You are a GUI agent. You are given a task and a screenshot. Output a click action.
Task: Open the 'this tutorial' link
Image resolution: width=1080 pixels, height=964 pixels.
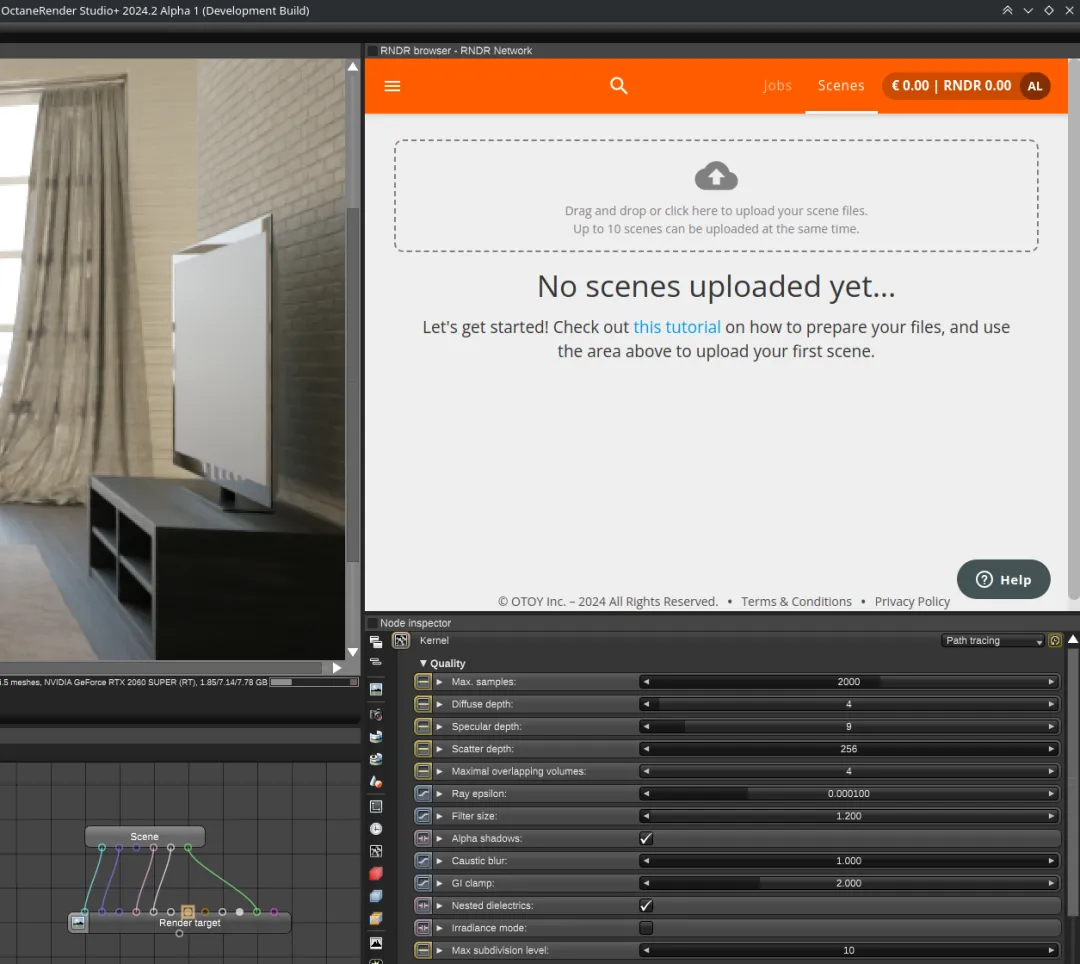(x=677, y=327)
